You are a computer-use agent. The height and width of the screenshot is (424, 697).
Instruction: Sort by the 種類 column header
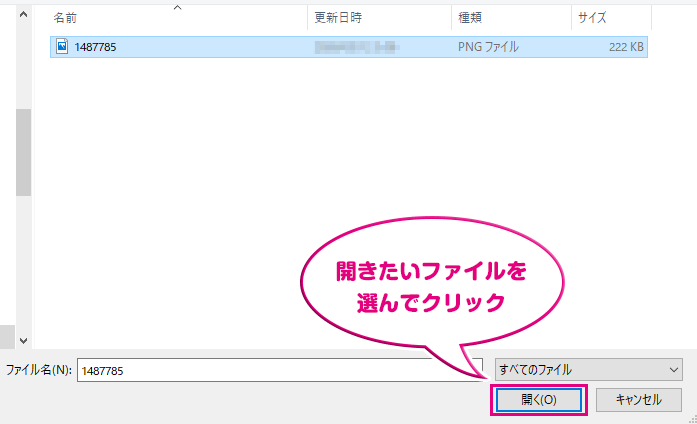(x=470, y=18)
